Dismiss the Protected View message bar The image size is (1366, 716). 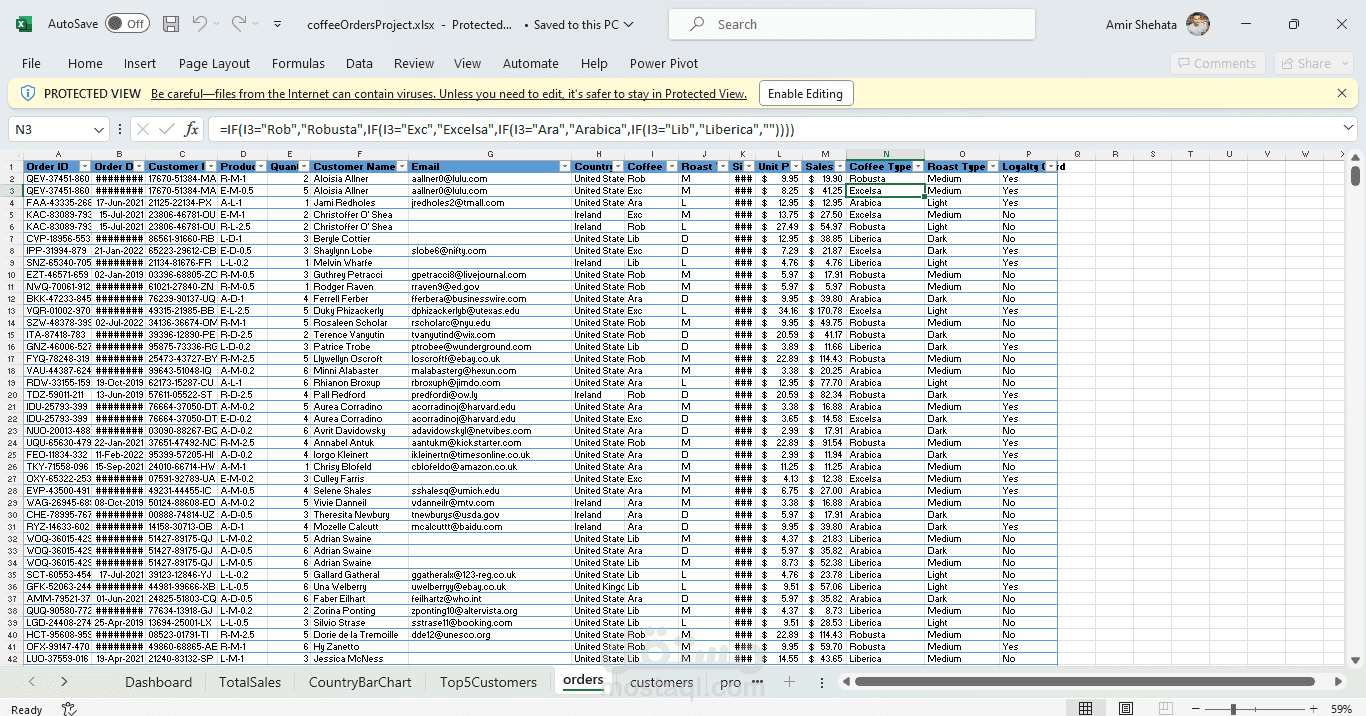coord(1342,93)
